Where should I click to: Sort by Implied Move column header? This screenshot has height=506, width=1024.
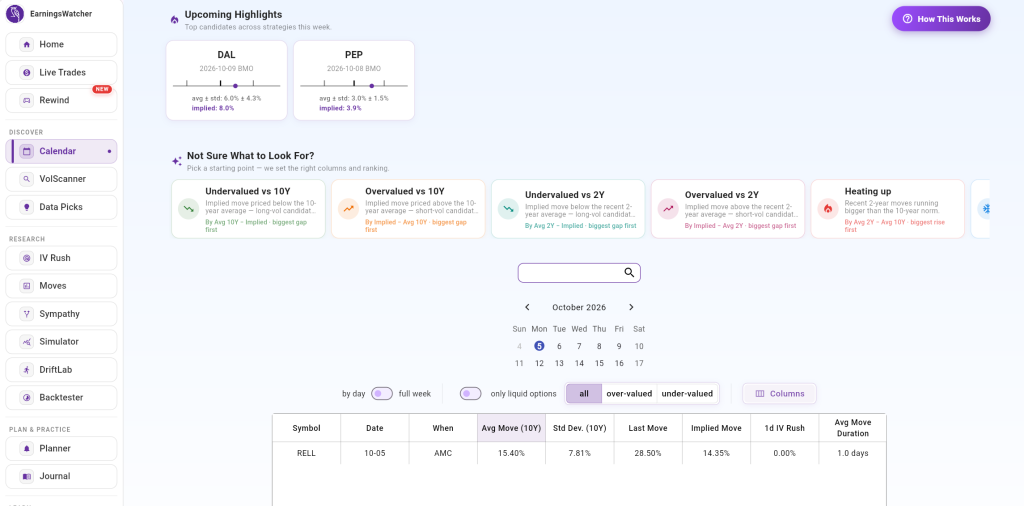716,428
